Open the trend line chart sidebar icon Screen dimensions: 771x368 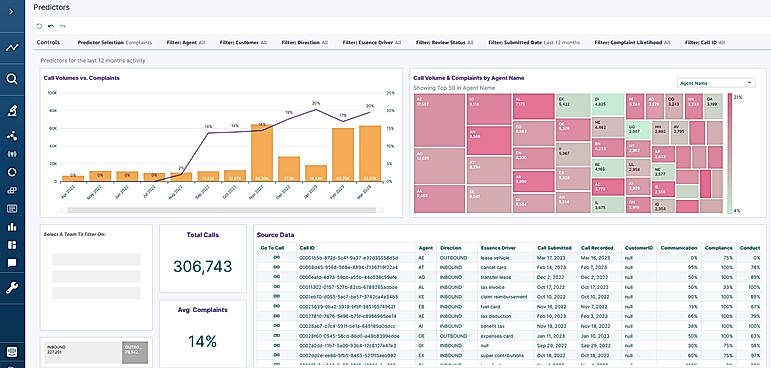click(x=12, y=48)
